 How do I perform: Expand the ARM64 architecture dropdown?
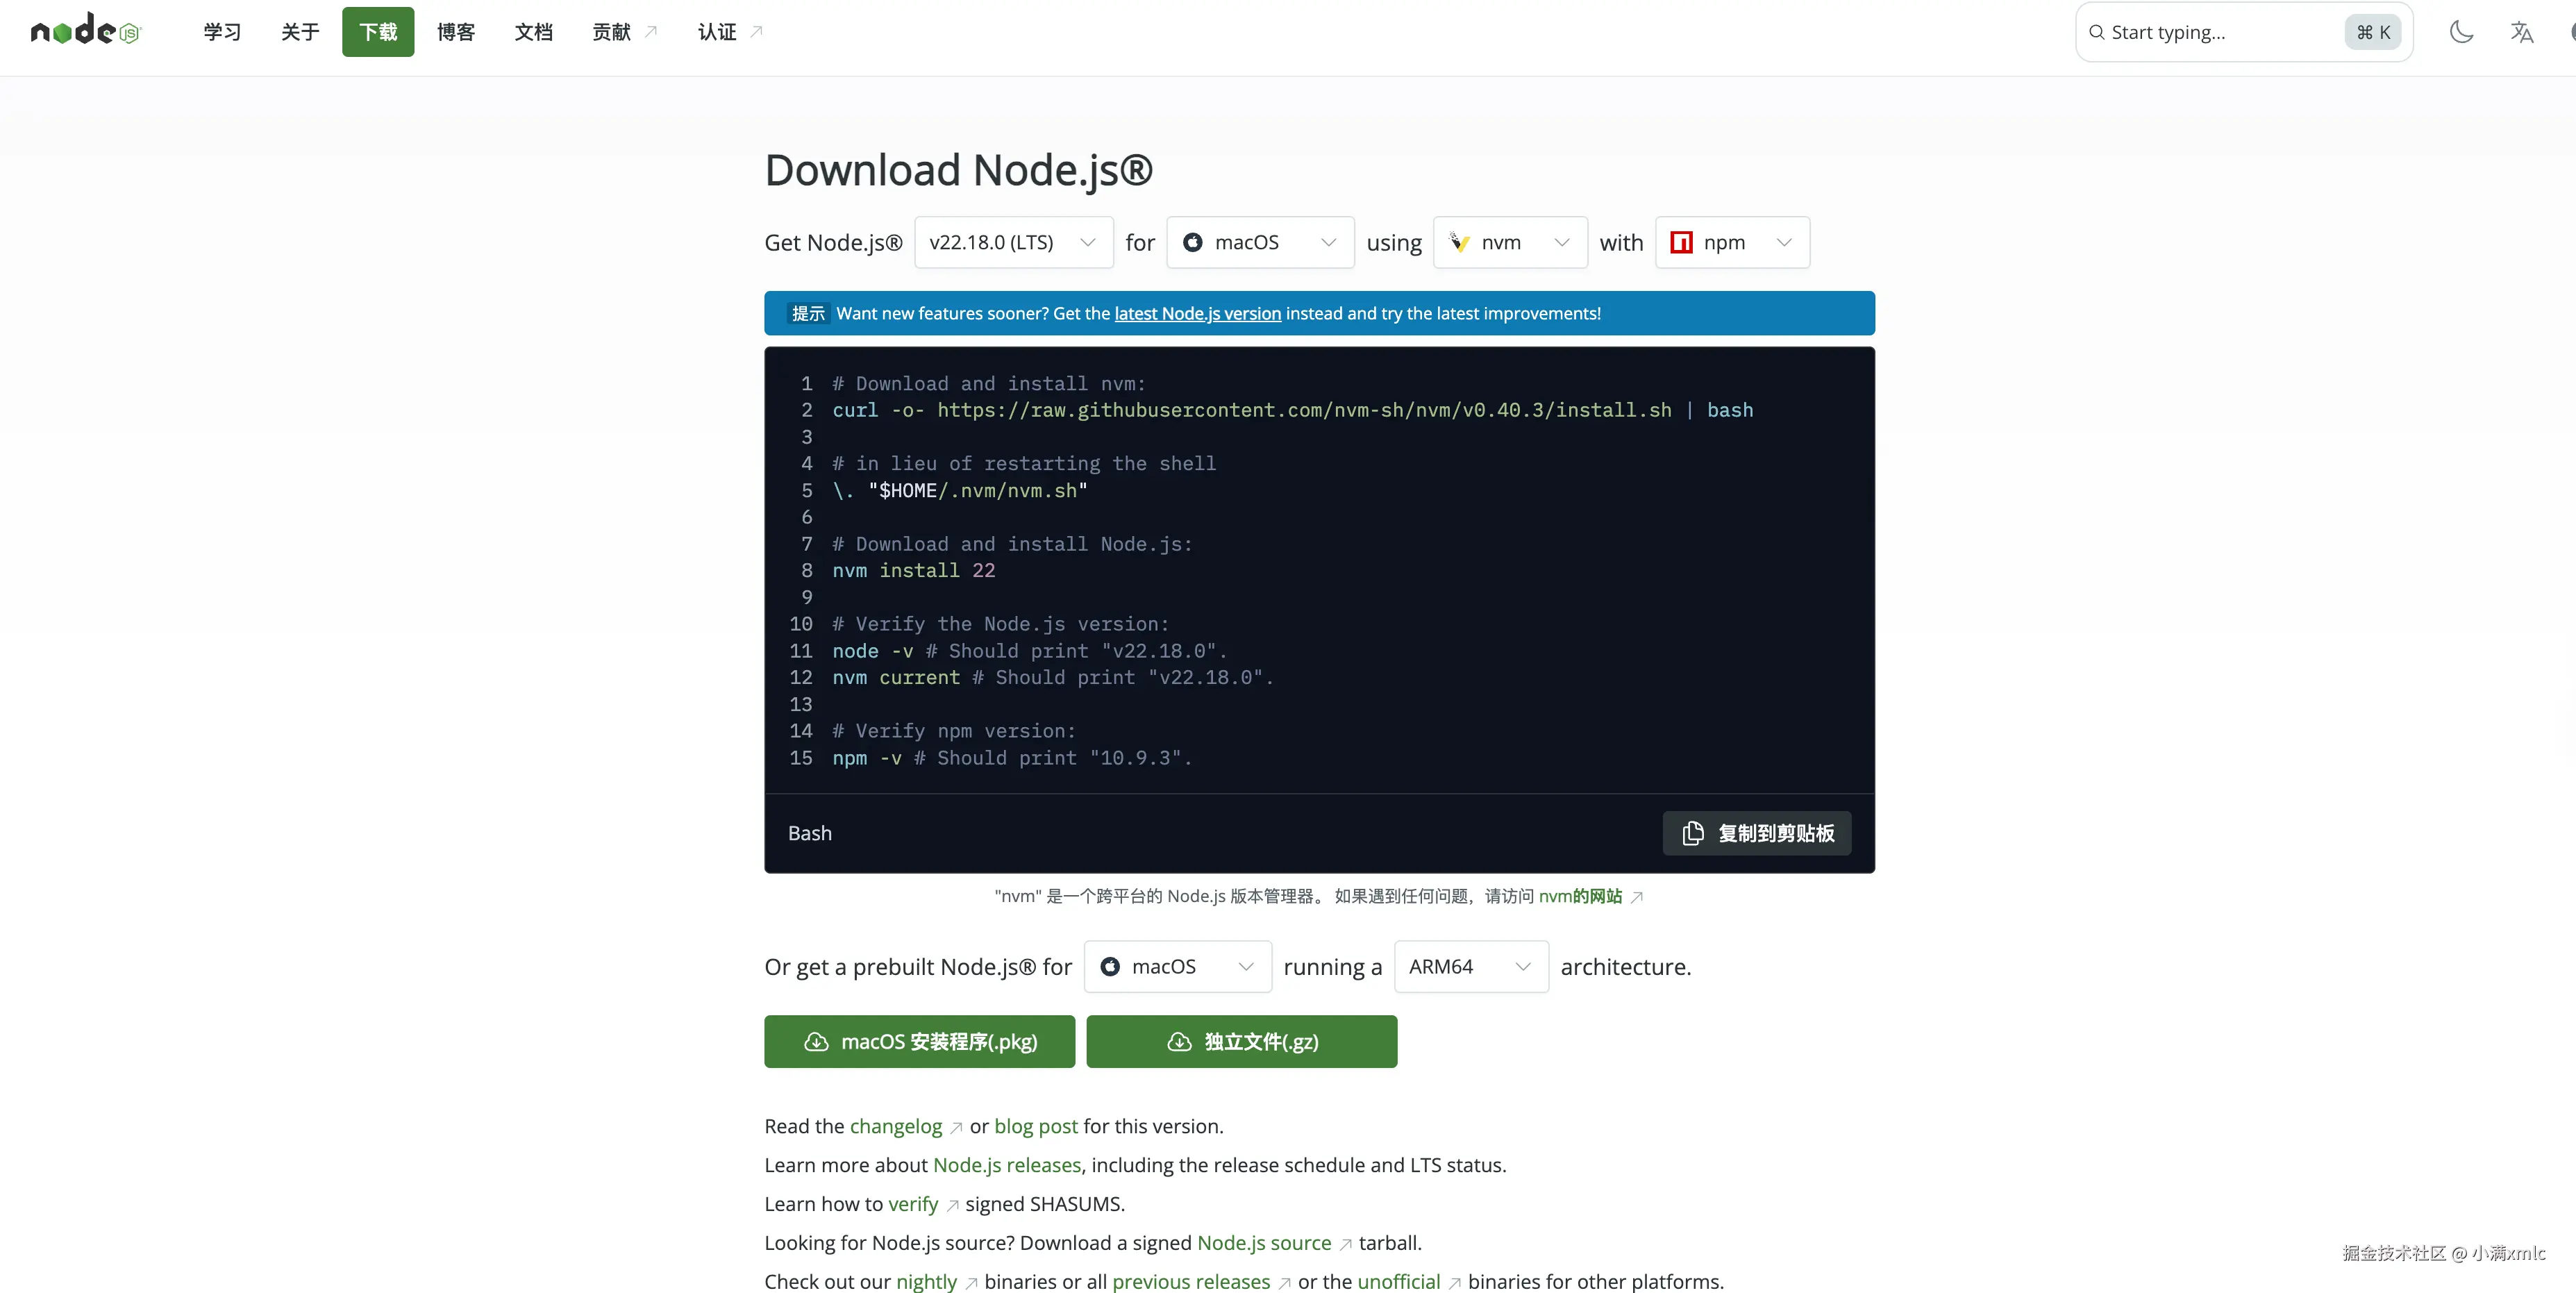pos(1470,966)
